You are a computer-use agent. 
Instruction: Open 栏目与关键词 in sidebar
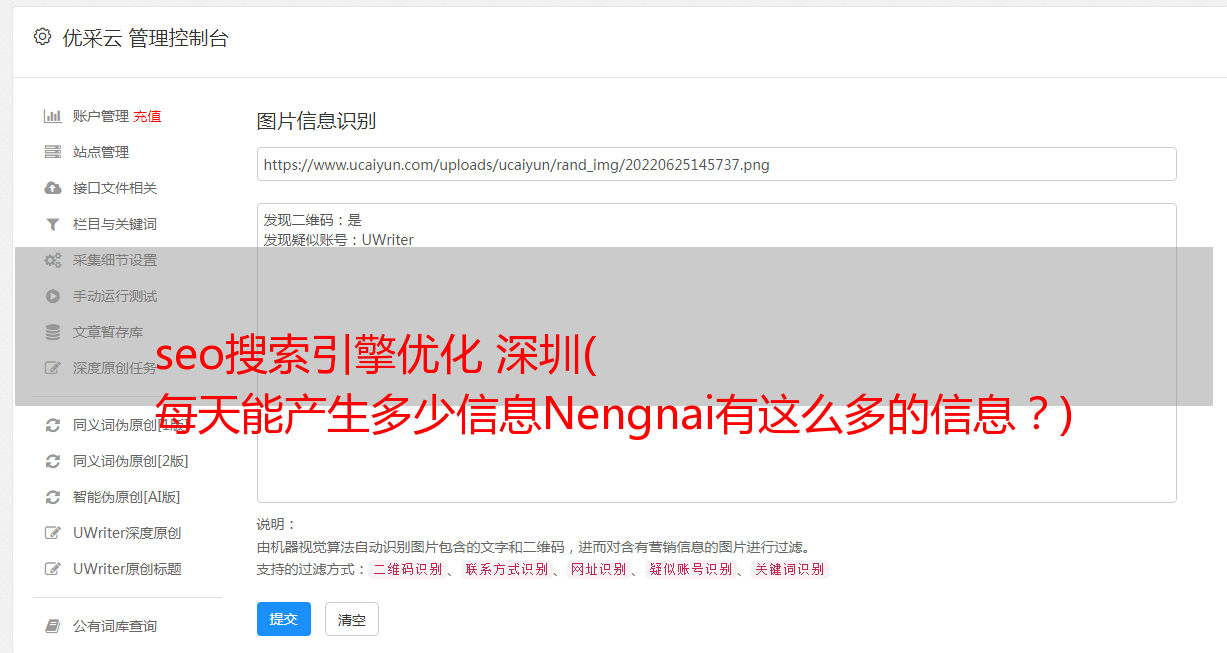115,224
